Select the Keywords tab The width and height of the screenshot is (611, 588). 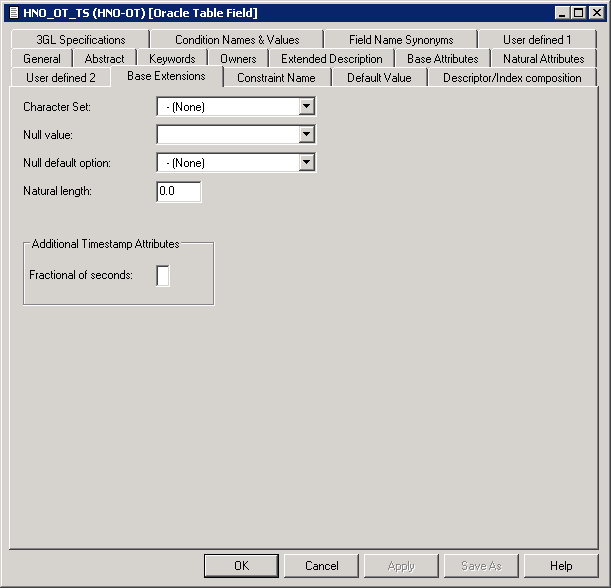[x=172, y=59]
